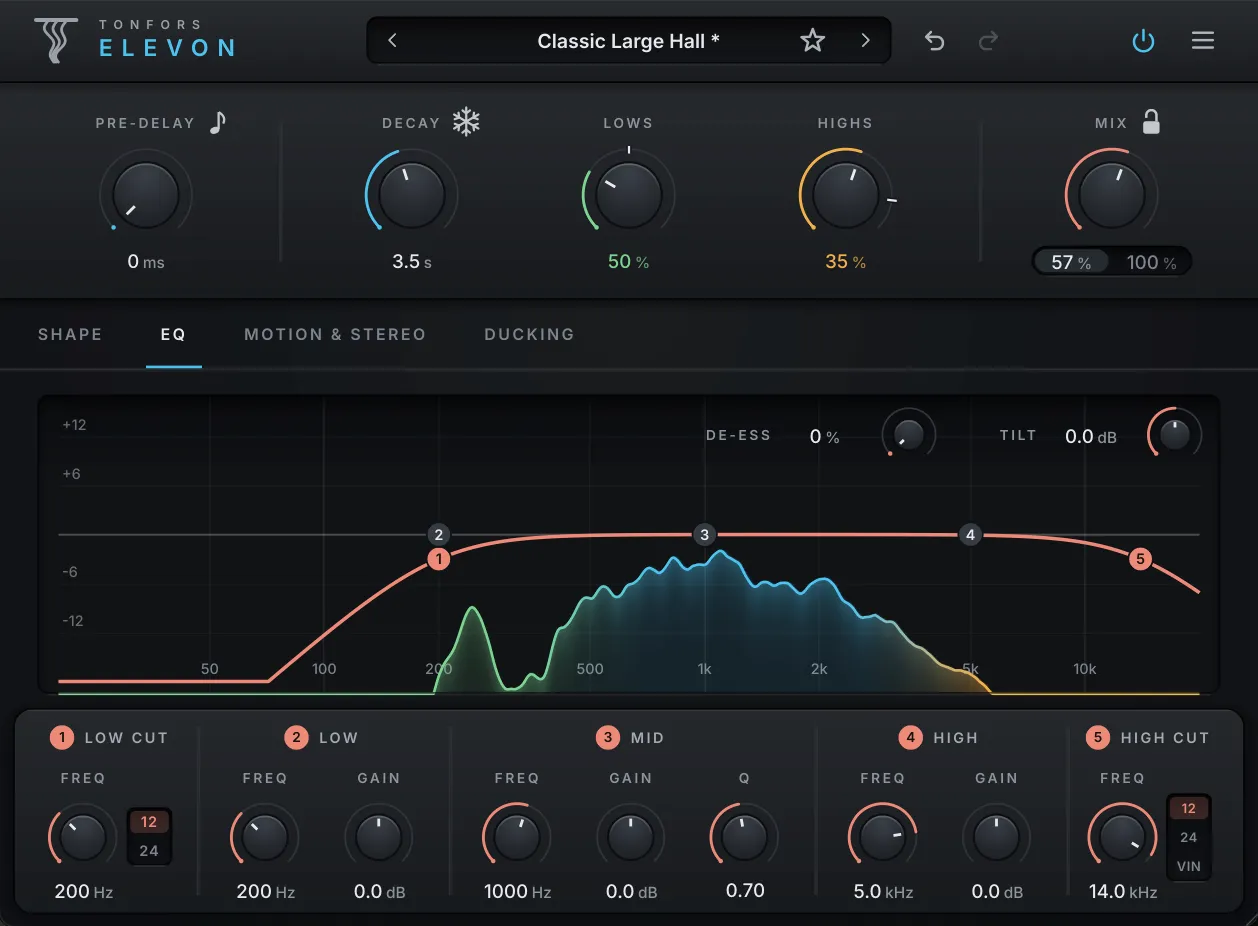Viewport: 1258px width, 926px height.
Task: Set Low Cut slope to 12
Action: [149, 822]
